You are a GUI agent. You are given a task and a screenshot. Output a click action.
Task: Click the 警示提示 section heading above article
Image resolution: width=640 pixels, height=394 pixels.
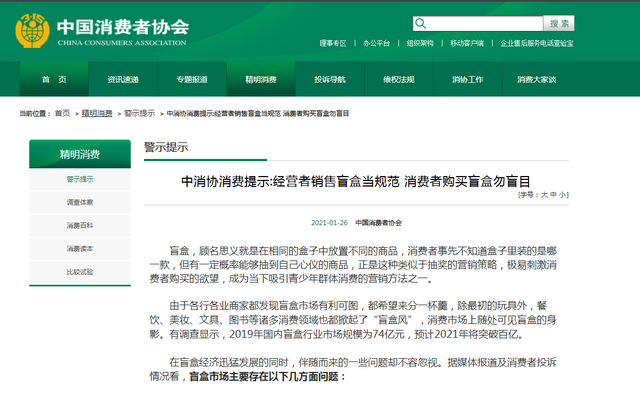point(166,147)
